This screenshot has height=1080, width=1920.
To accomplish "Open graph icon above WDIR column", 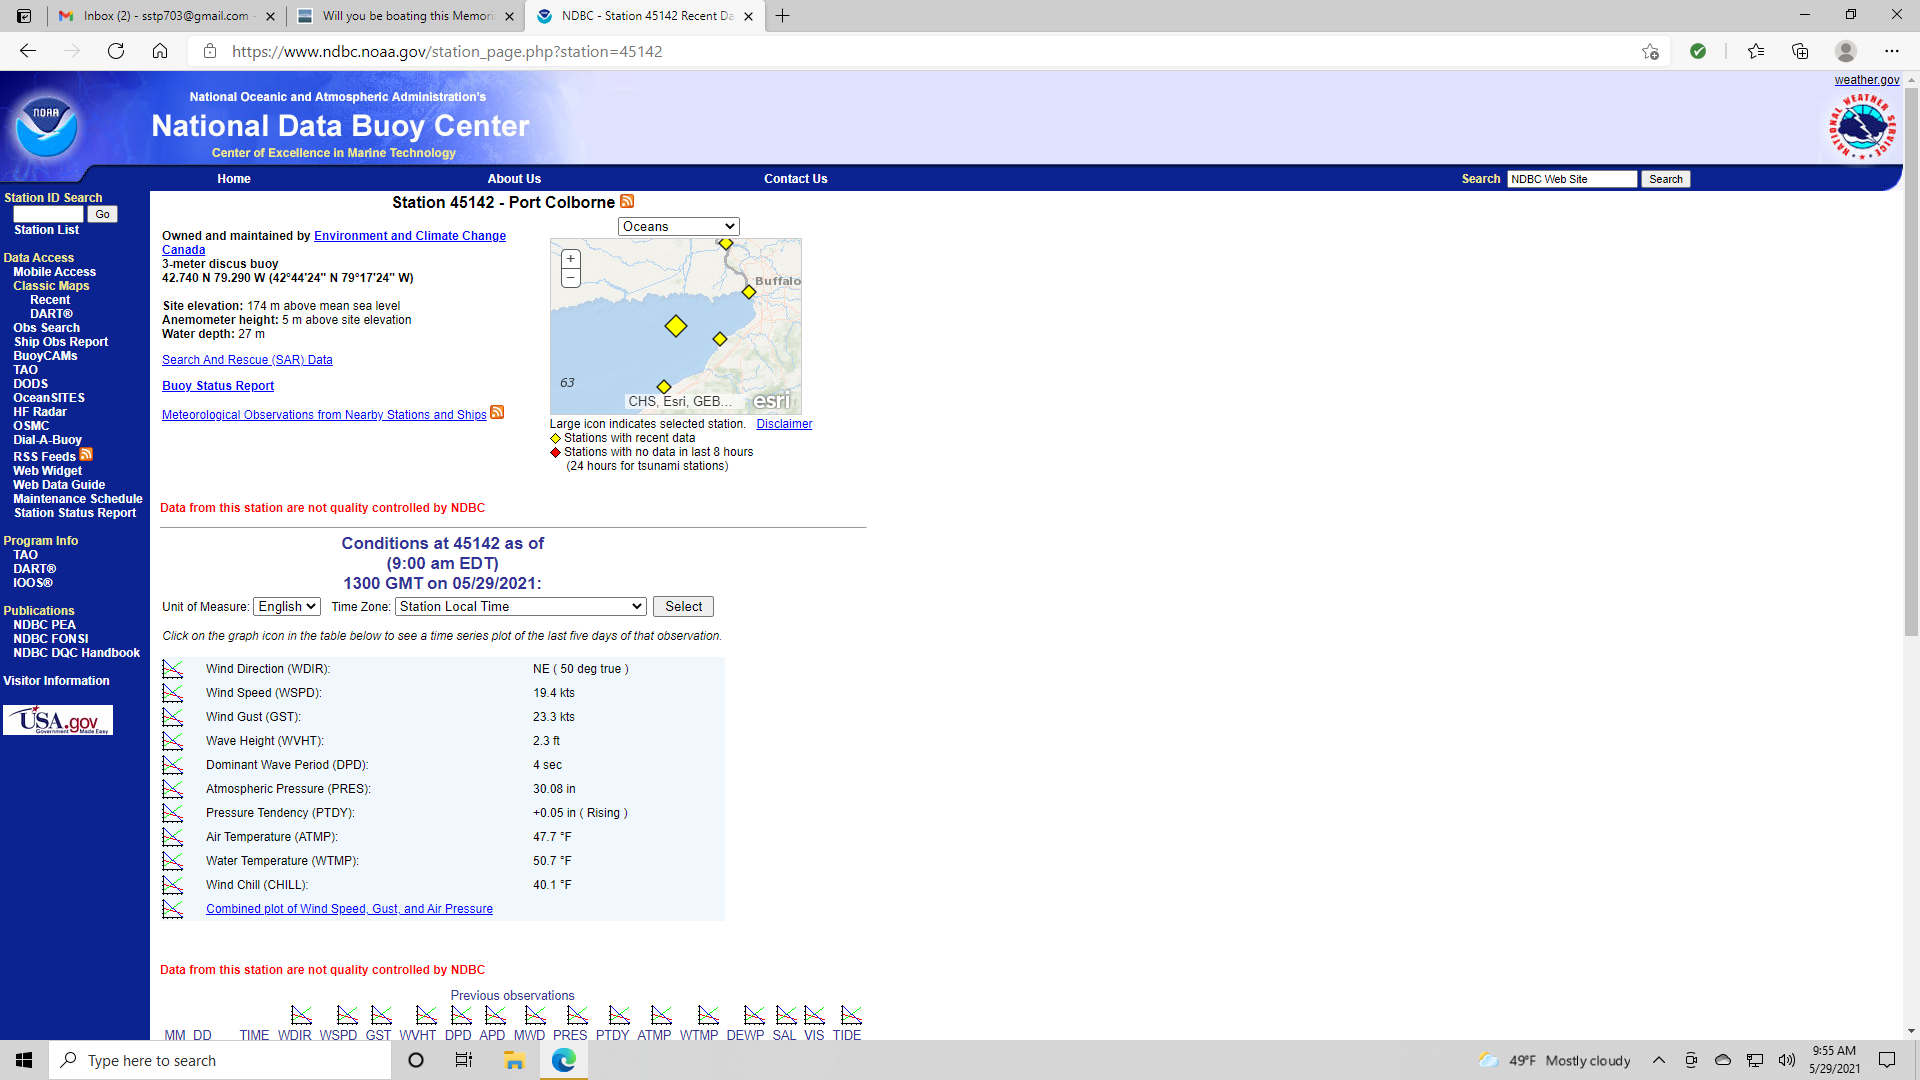I will [x=301, y=1015].
